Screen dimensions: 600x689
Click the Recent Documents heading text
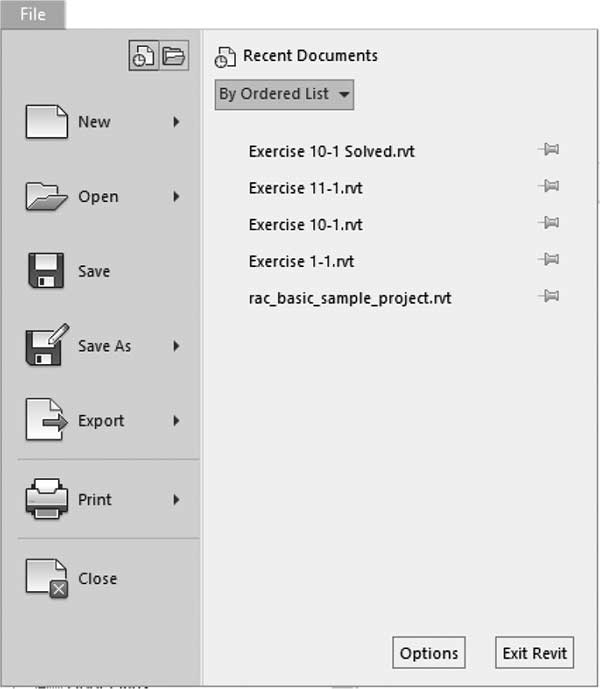(x=310, y=56)
